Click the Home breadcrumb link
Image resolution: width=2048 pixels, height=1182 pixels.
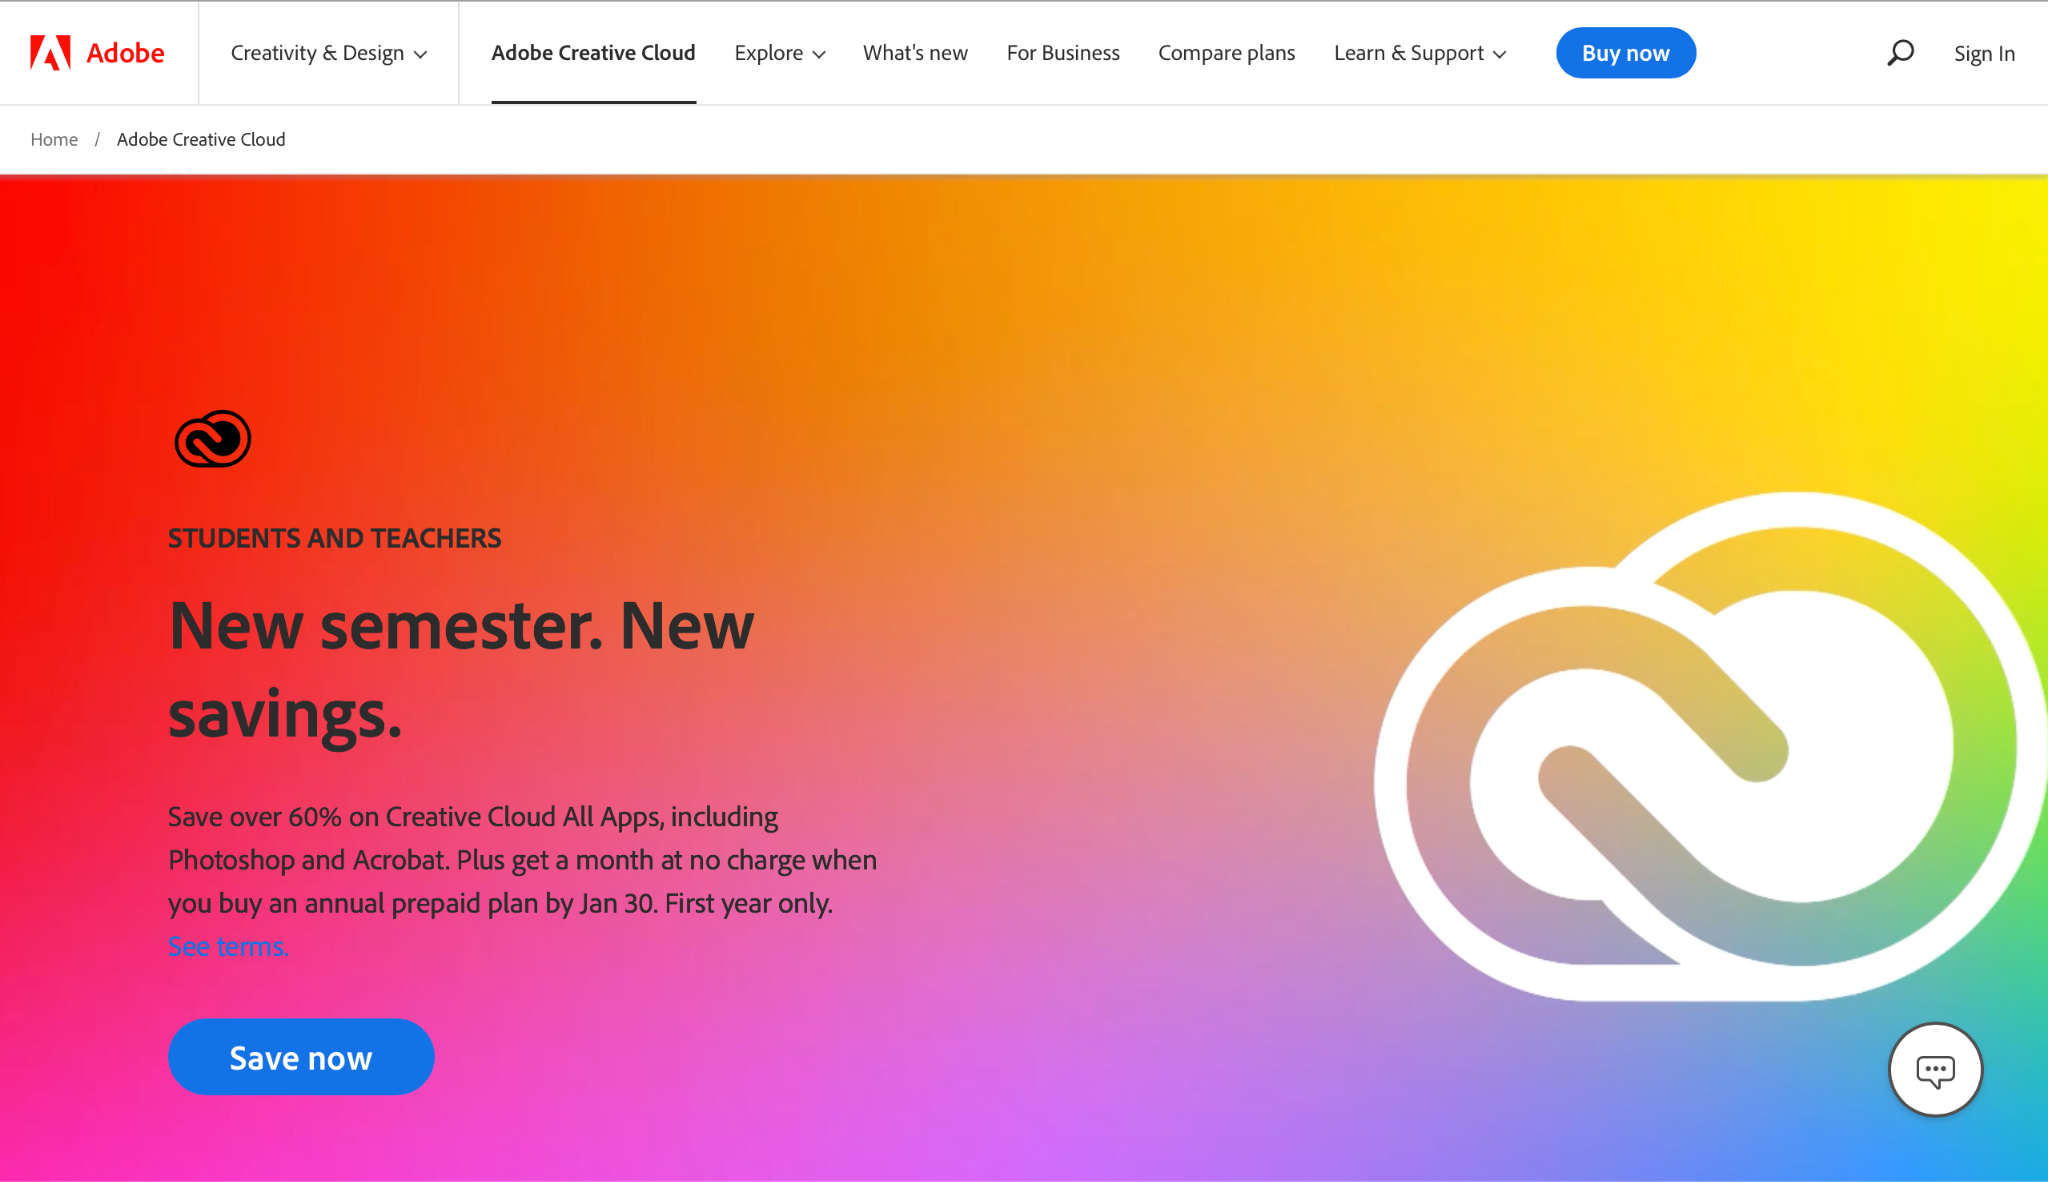tap(55, 138)
